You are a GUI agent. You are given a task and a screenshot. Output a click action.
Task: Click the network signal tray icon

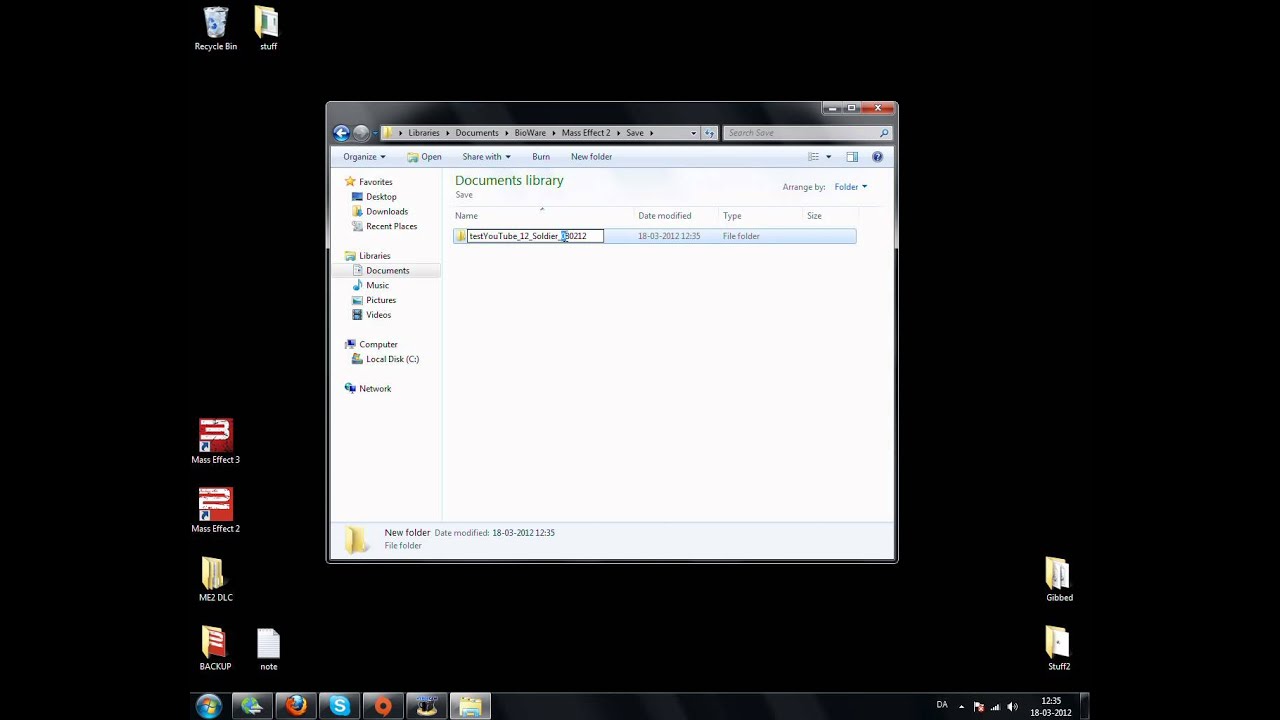tap(995, 707)
